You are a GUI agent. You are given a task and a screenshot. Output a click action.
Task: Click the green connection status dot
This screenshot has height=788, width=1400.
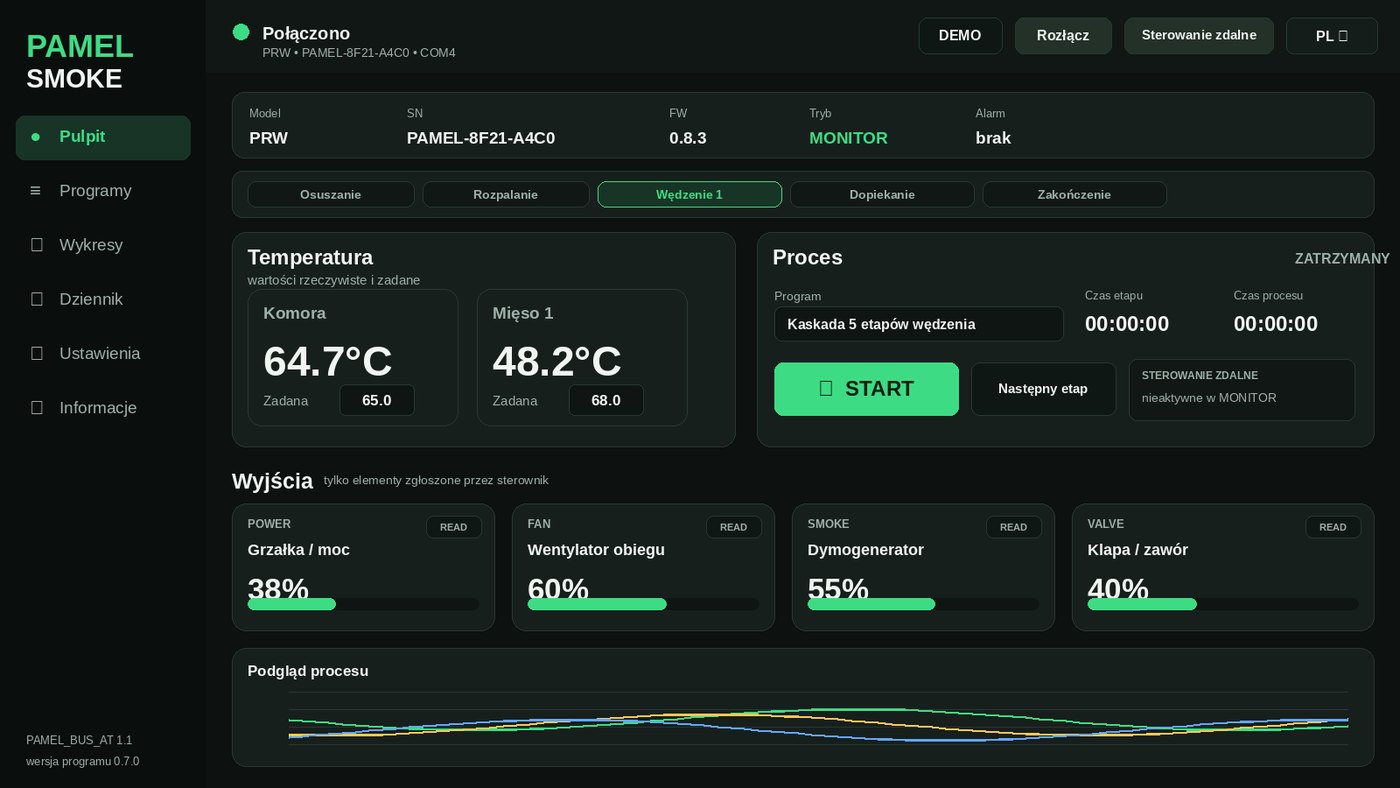241,32
